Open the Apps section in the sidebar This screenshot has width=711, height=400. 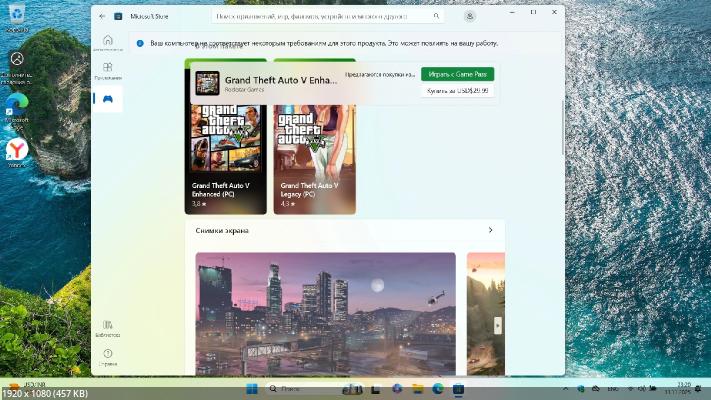107,70
